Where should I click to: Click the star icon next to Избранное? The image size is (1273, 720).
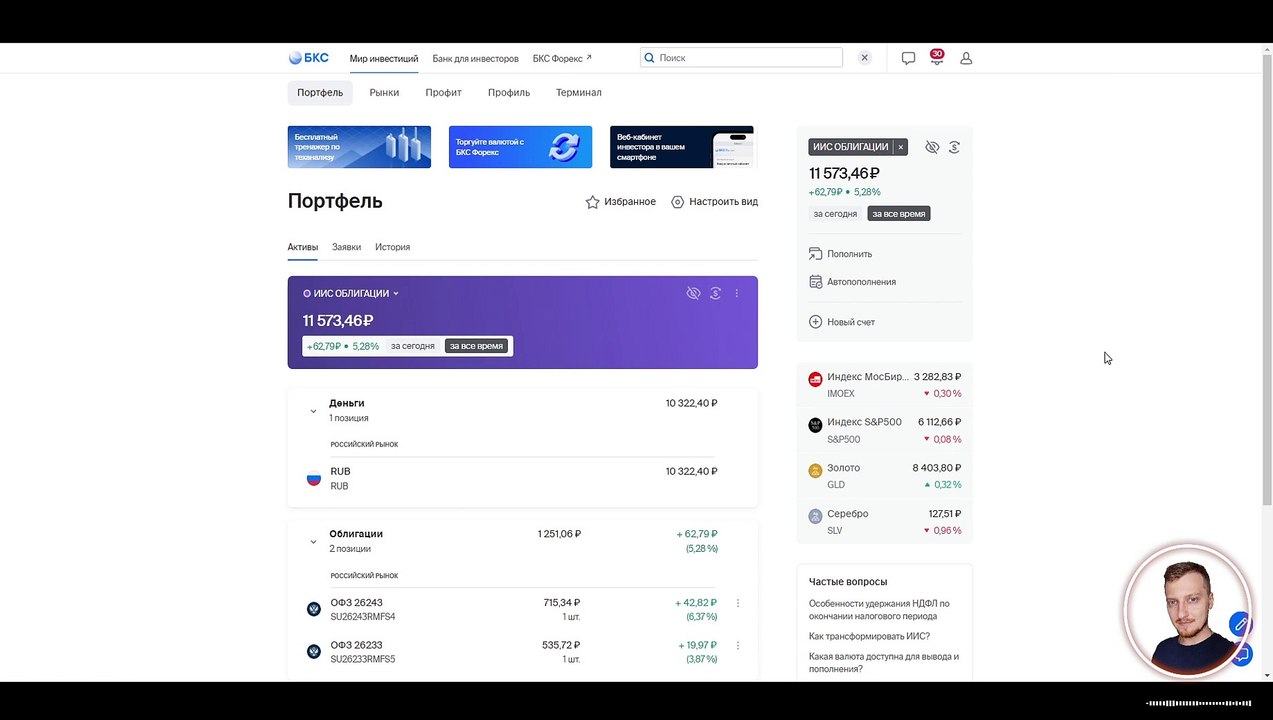tap(592, 202)
